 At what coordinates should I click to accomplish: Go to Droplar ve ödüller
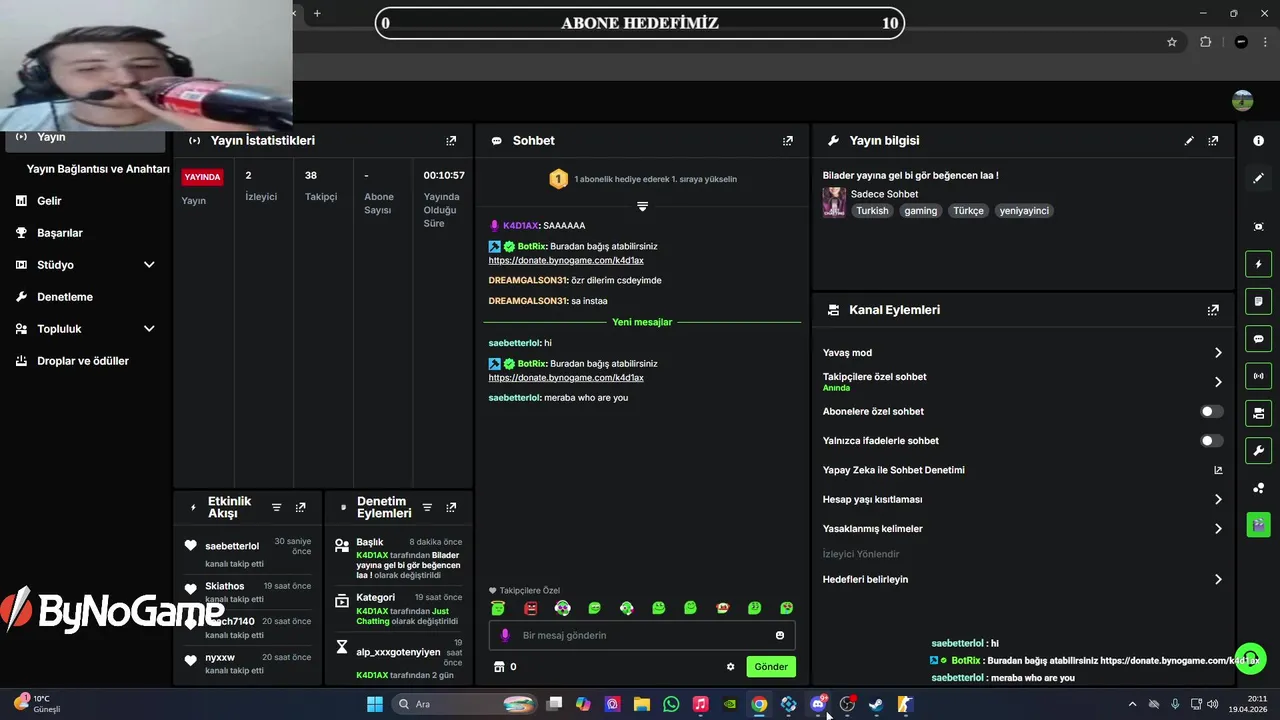click(83, 361)
